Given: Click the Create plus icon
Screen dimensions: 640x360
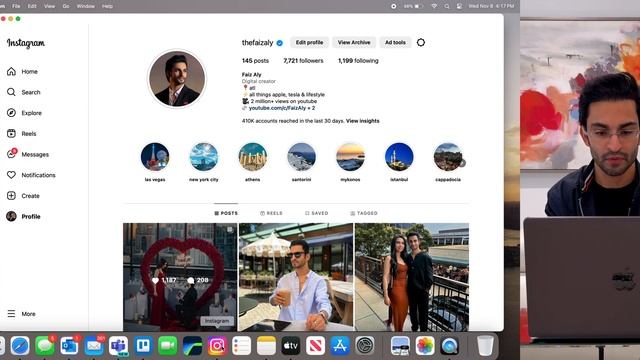Looking at the screenshot, I should (x=11, y=196).
